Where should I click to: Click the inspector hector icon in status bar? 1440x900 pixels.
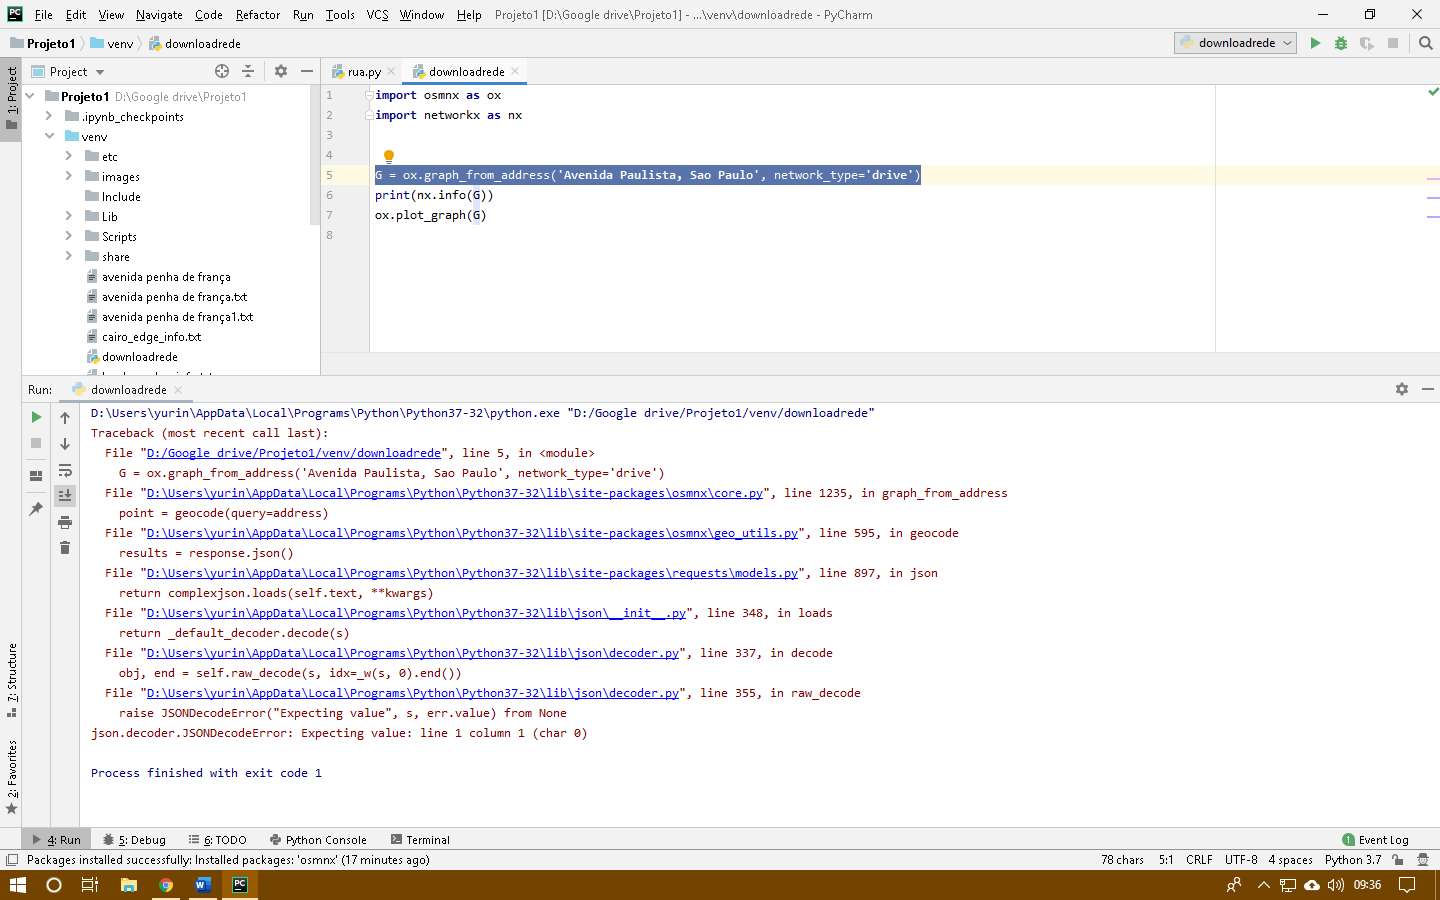click(1422, 859)
